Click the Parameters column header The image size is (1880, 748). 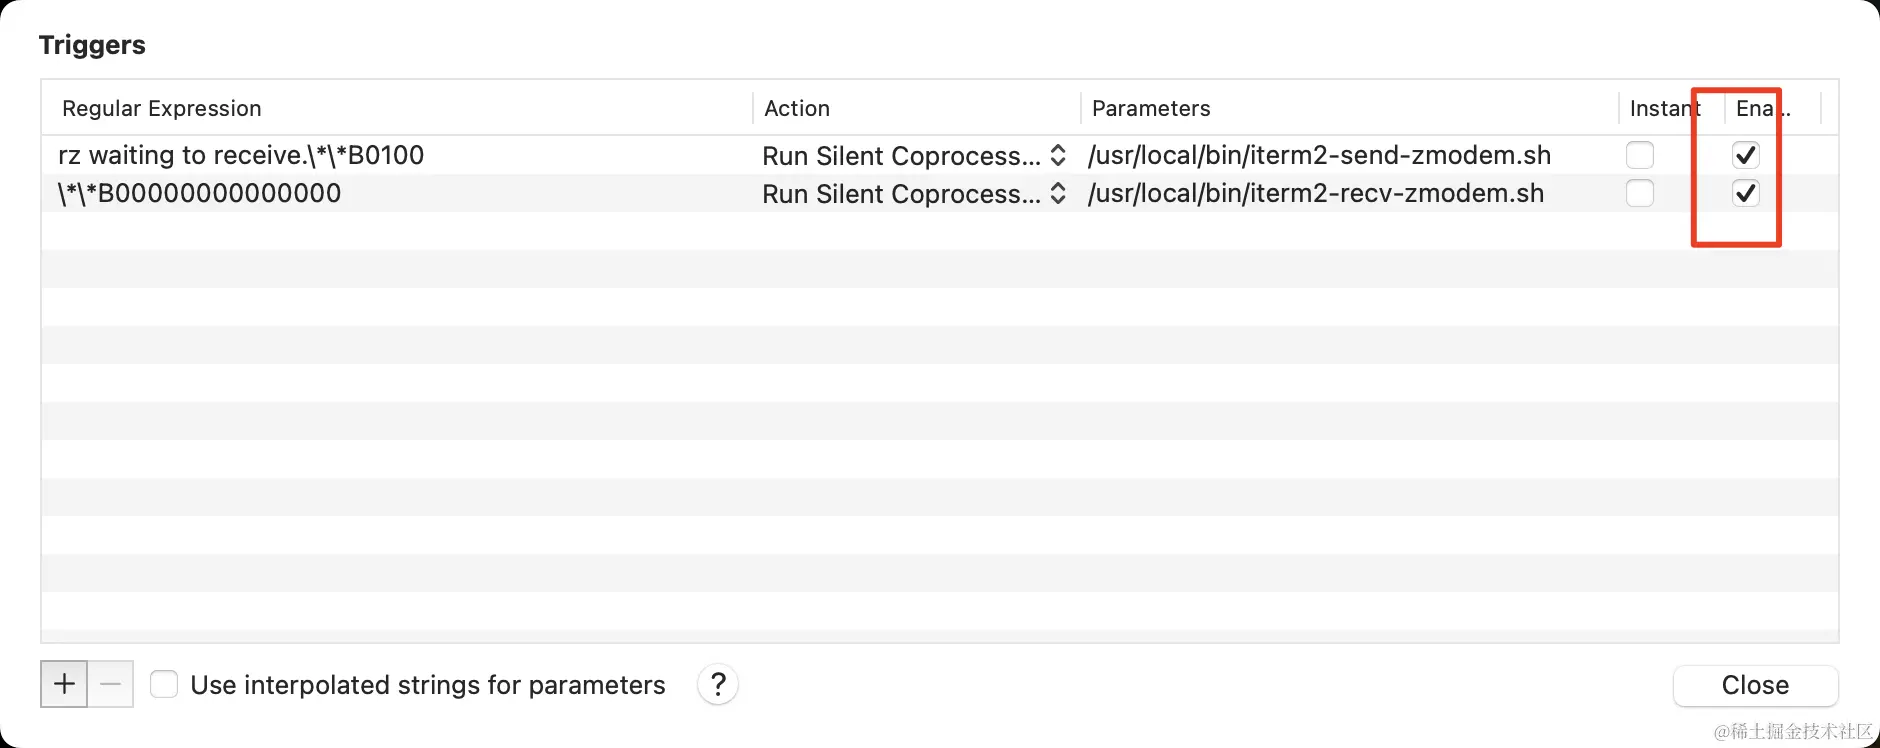(x=1151, y=108)
